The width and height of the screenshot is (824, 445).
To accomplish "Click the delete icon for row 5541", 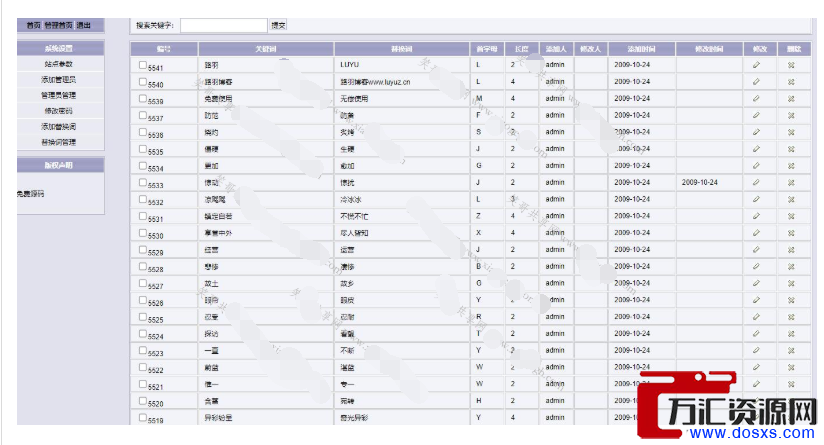I will tap(791, 65).
